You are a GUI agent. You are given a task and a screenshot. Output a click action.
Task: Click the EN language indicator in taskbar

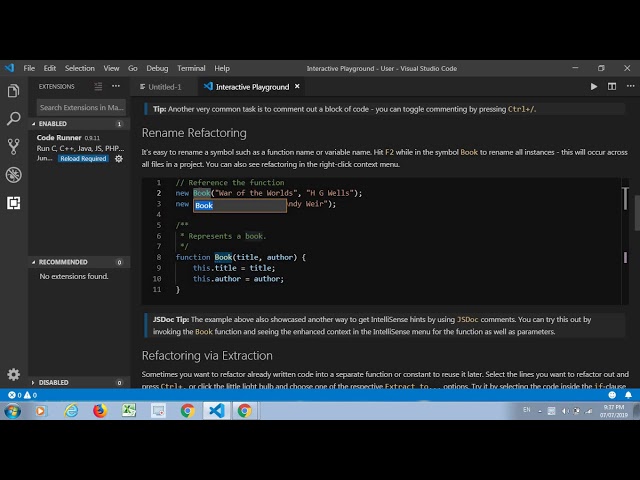(x=527, y=410)
